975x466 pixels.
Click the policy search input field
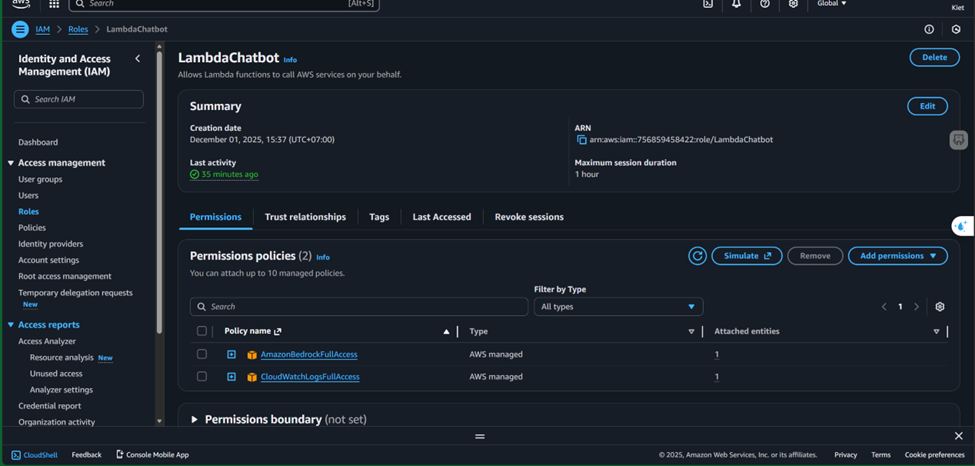coord(358,307)
